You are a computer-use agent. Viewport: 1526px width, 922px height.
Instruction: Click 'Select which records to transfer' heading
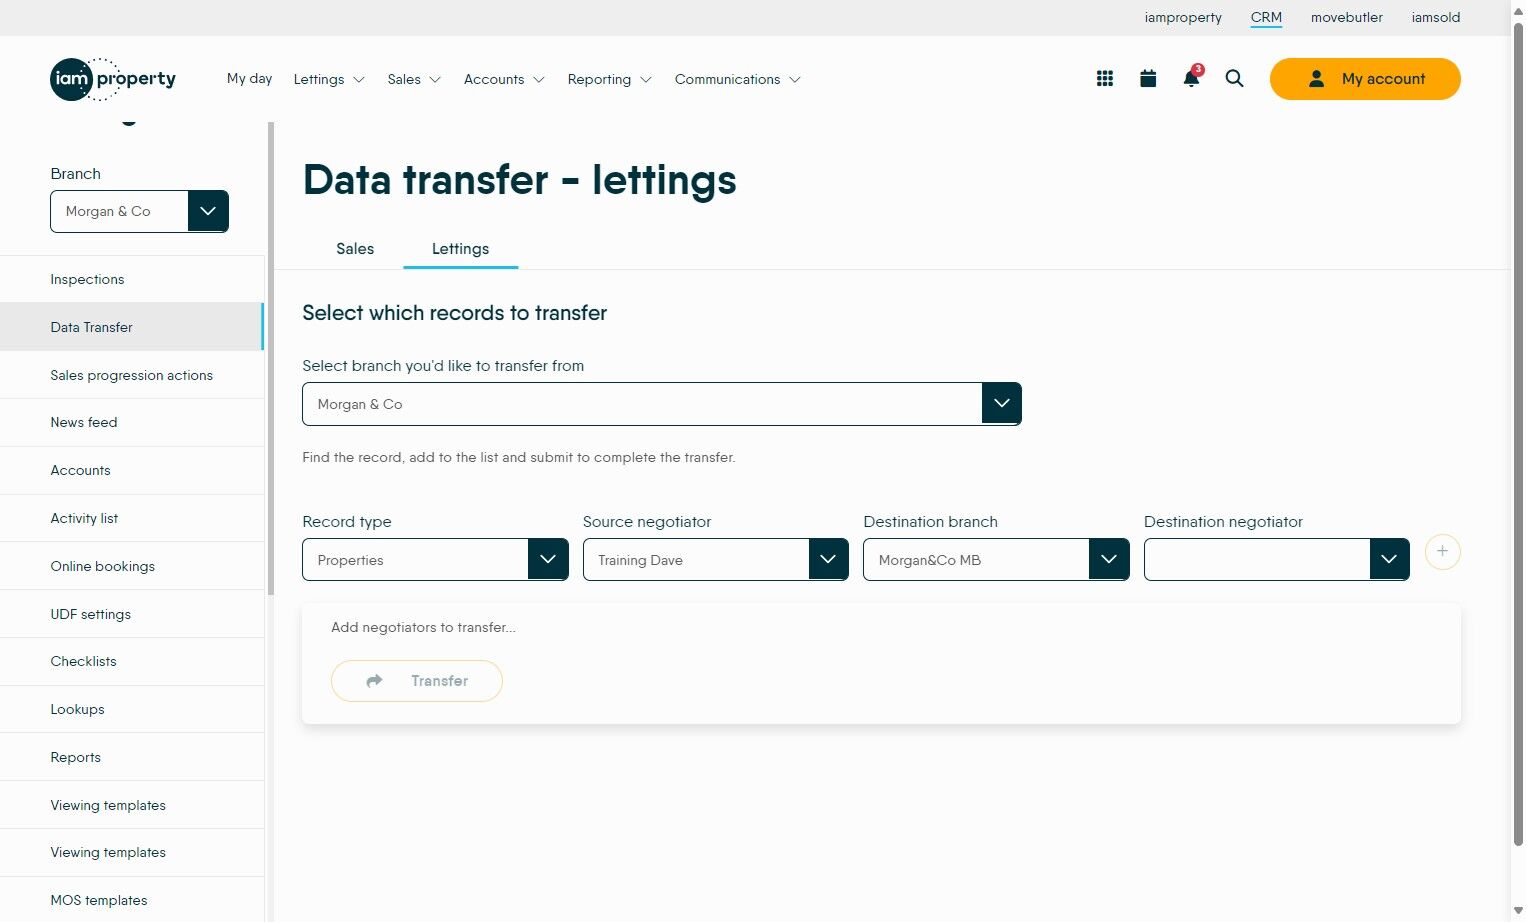[454, 313]
